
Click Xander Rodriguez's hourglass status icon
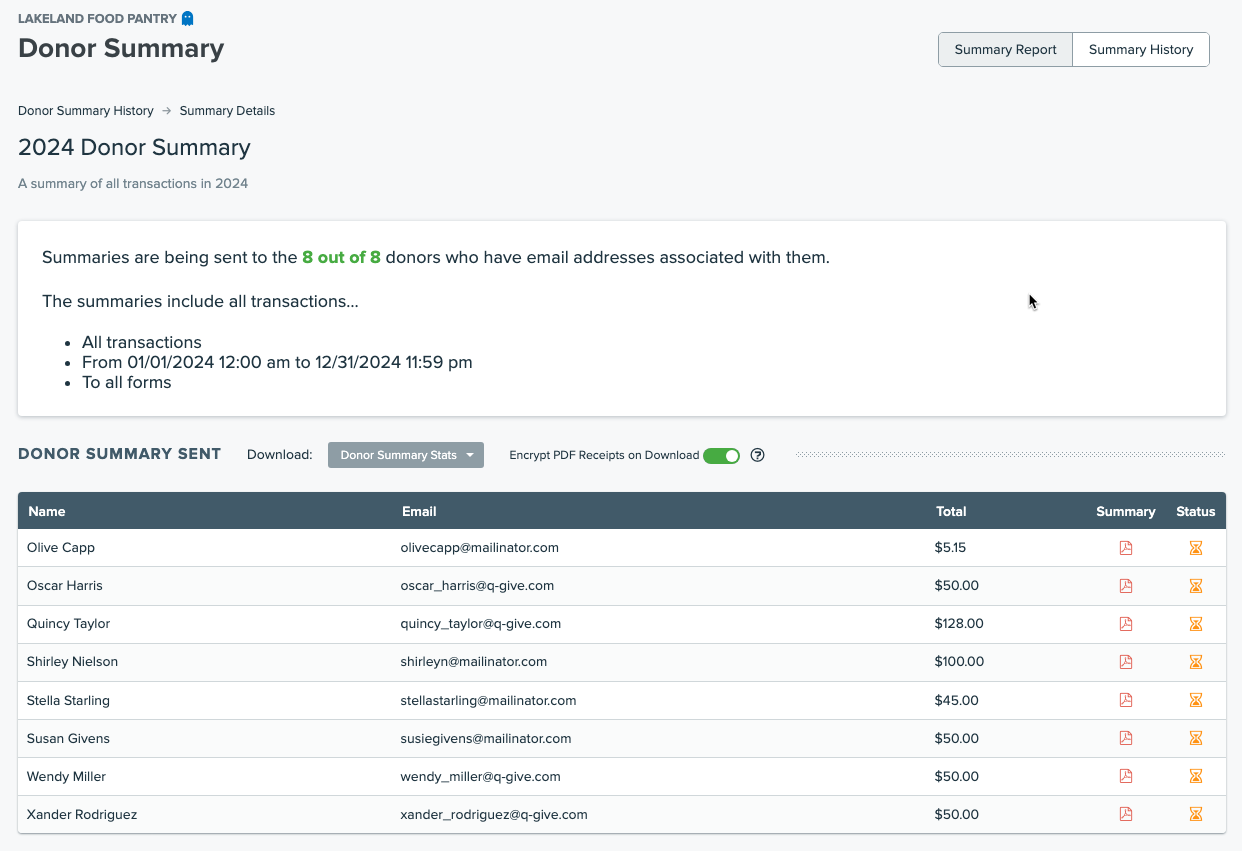pyautogui.click(x=1195, y=814)
